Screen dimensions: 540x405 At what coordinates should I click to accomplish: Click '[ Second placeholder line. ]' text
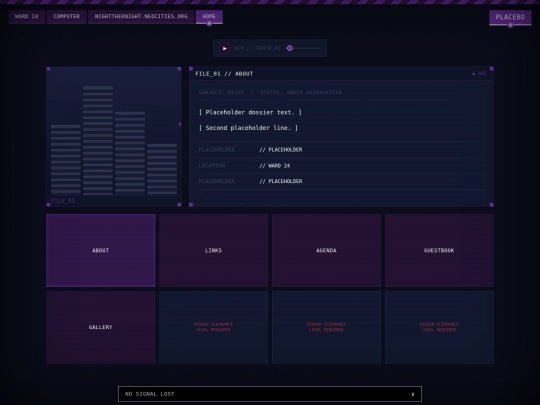point(248,128)
